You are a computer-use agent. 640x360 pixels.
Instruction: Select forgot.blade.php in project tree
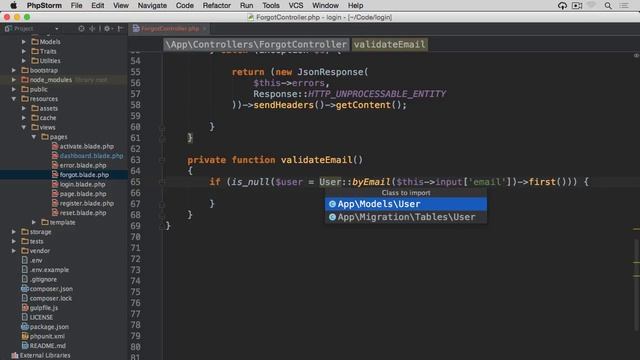pyautogui.click(x=84, y=175)
